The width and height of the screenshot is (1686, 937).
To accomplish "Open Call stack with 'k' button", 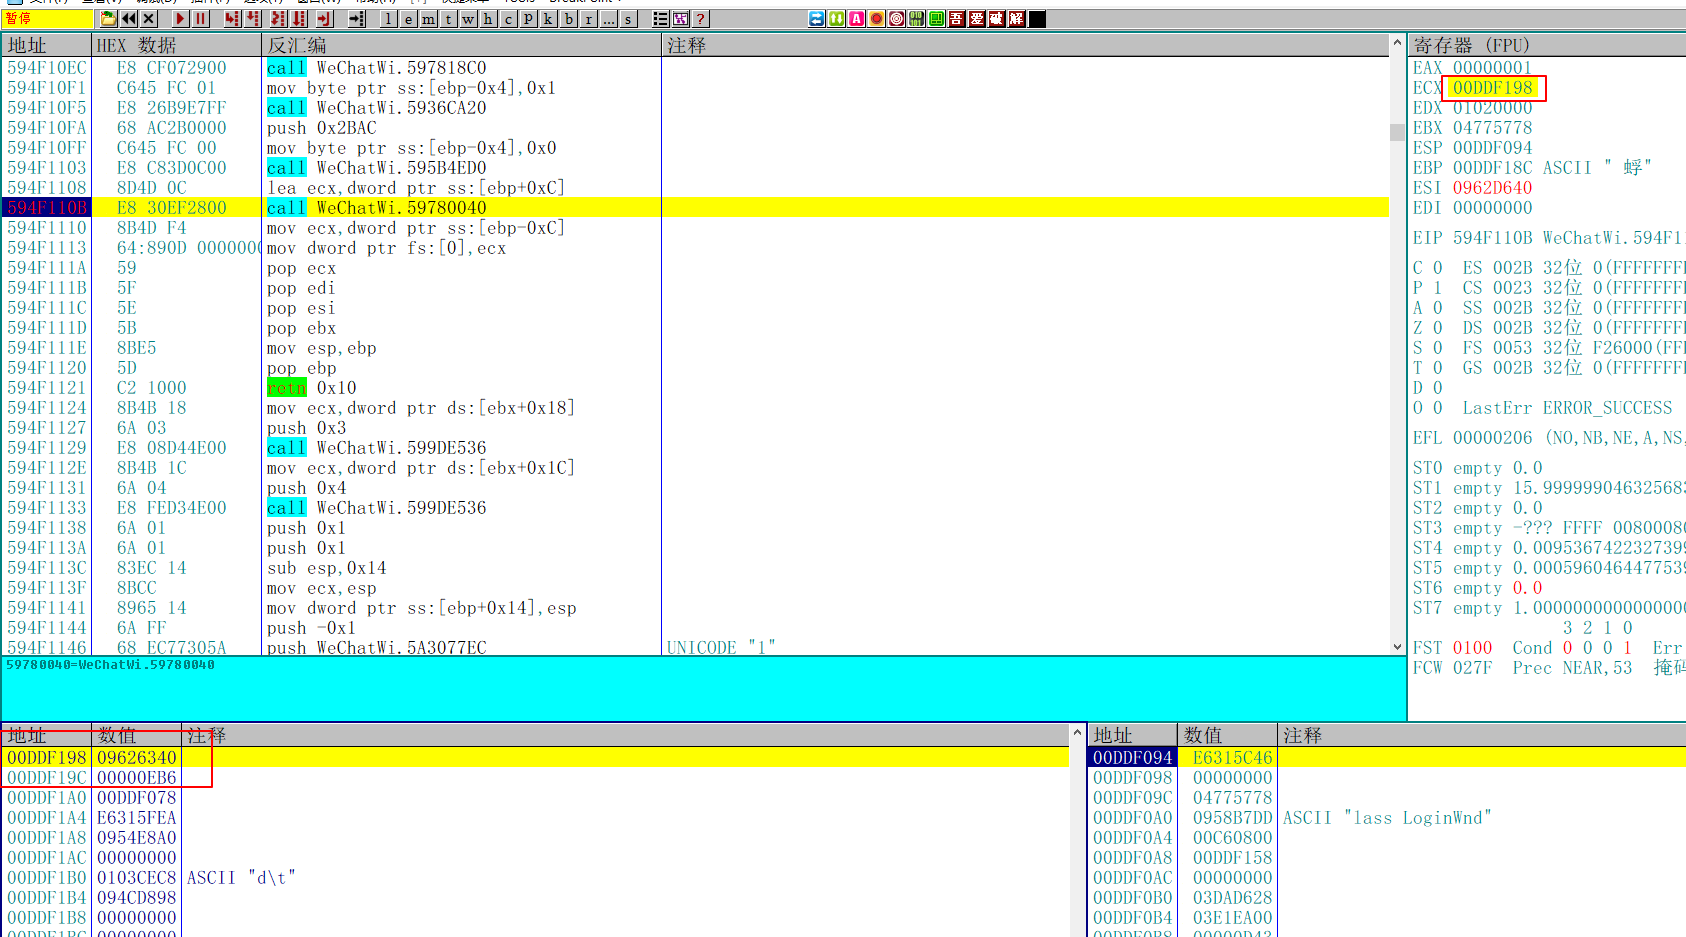I will point(549,19).
